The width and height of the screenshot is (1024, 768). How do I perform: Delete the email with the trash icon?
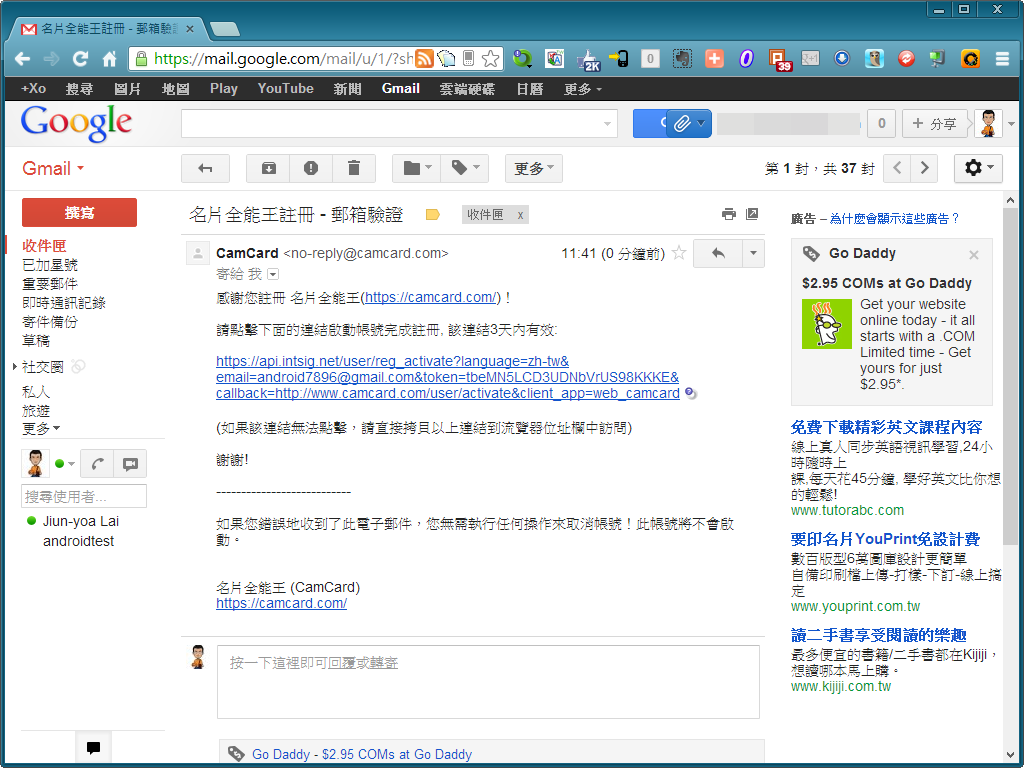pos(354,168)
